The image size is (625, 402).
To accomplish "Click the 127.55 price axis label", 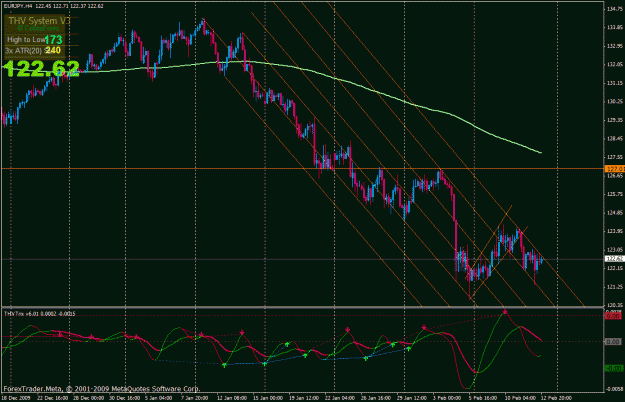I will 615,157.
